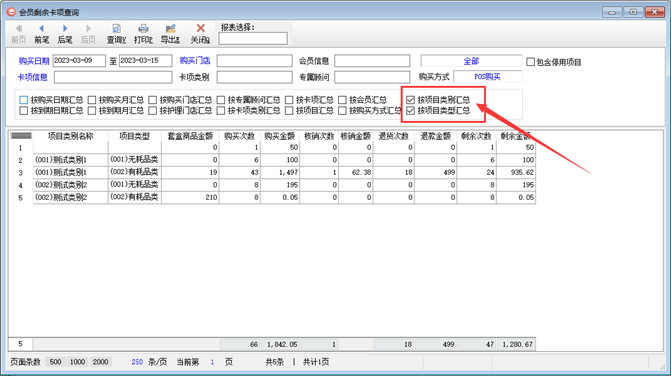Check 按会员汇总

click(x=342, y=100)
